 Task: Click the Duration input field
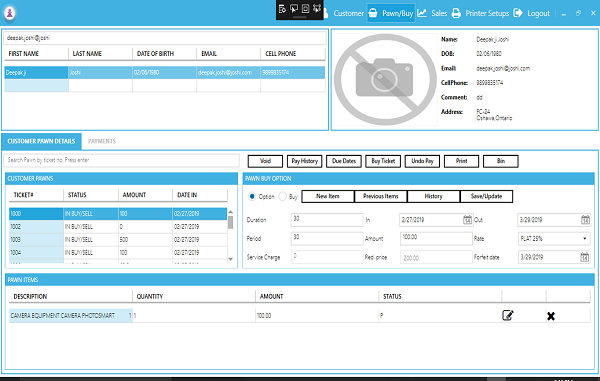327,220
